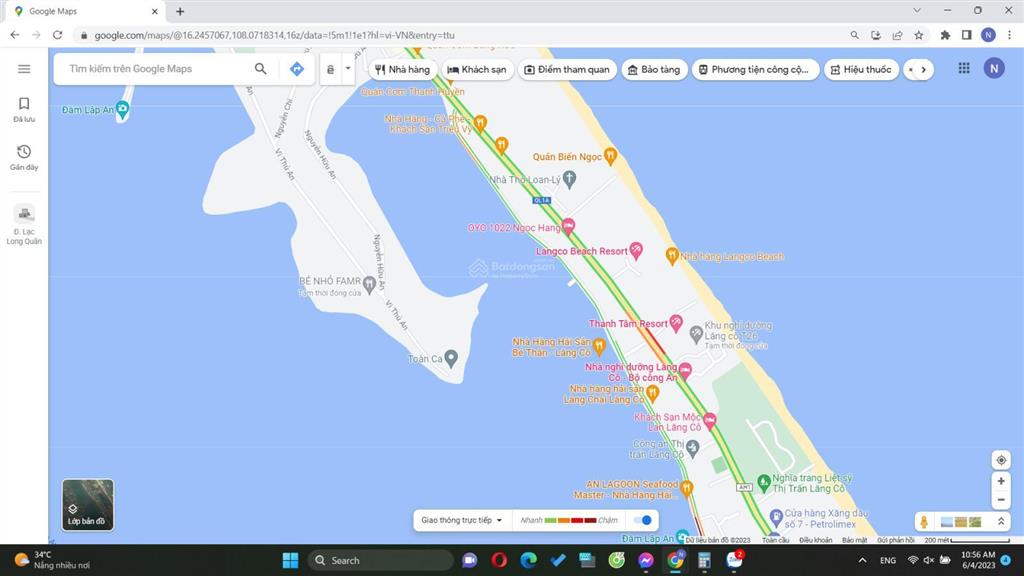The image size is (1024, 576).
Task: Launch Microsoft Edge from the taskbar
Action: [x=528, y=560]
